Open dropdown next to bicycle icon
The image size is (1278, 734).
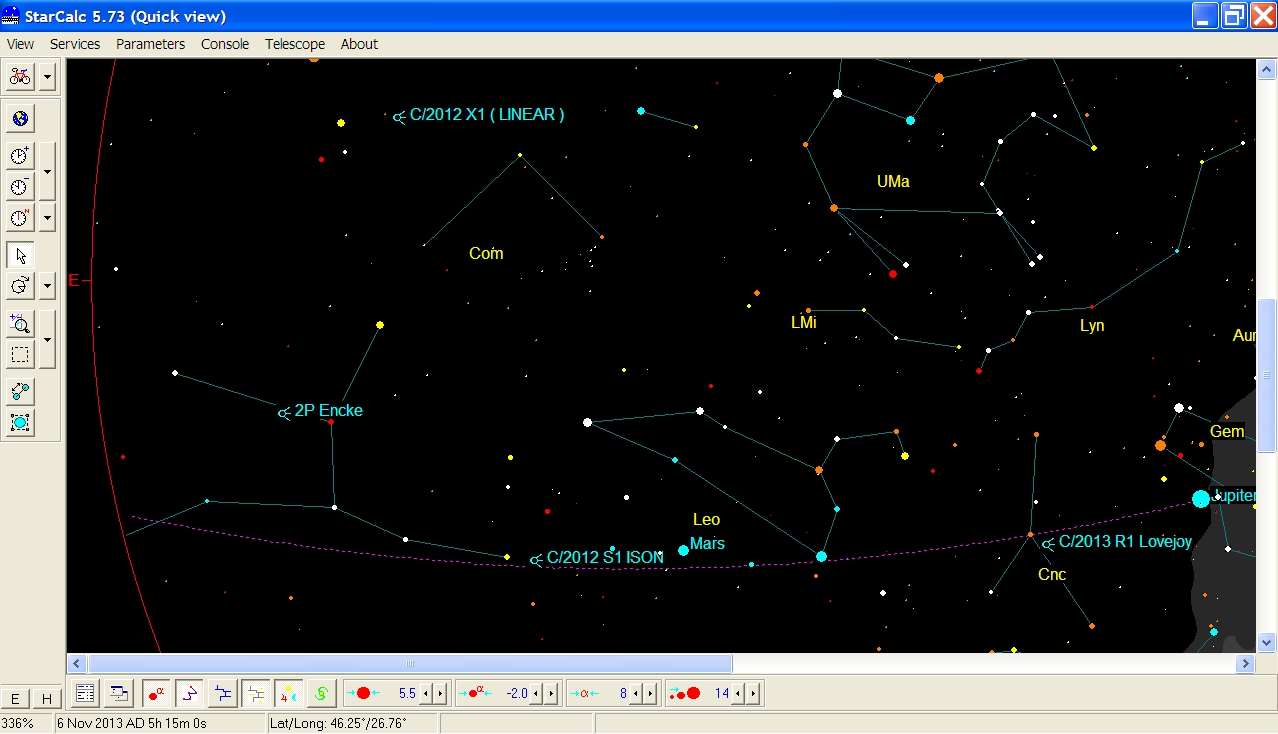47,77
